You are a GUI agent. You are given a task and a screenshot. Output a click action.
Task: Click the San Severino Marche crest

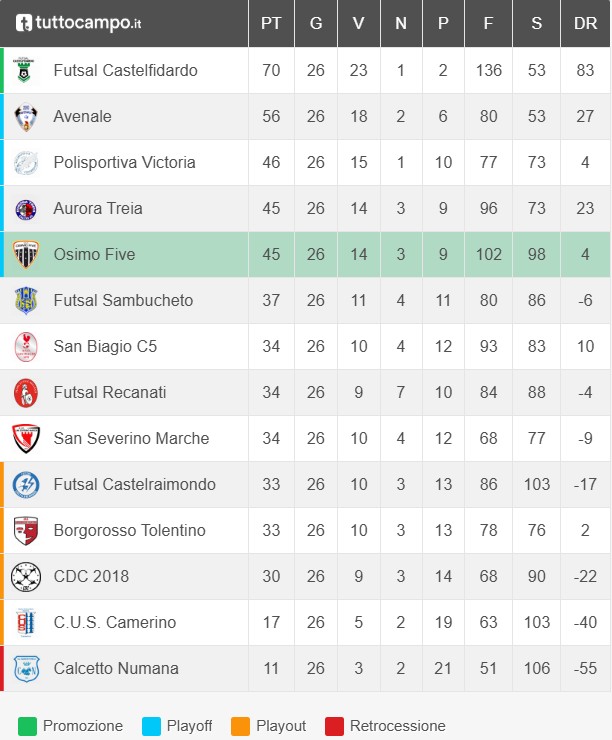24,439
